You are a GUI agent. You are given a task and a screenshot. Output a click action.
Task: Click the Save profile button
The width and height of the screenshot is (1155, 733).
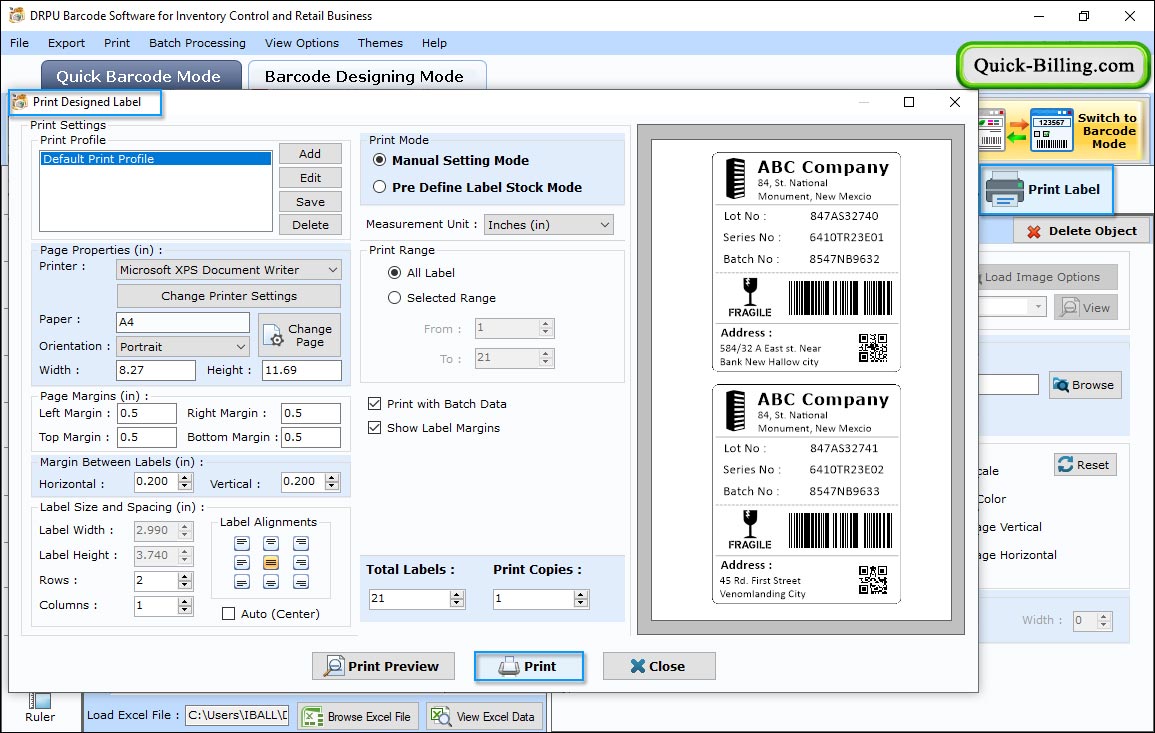point(310,202)
